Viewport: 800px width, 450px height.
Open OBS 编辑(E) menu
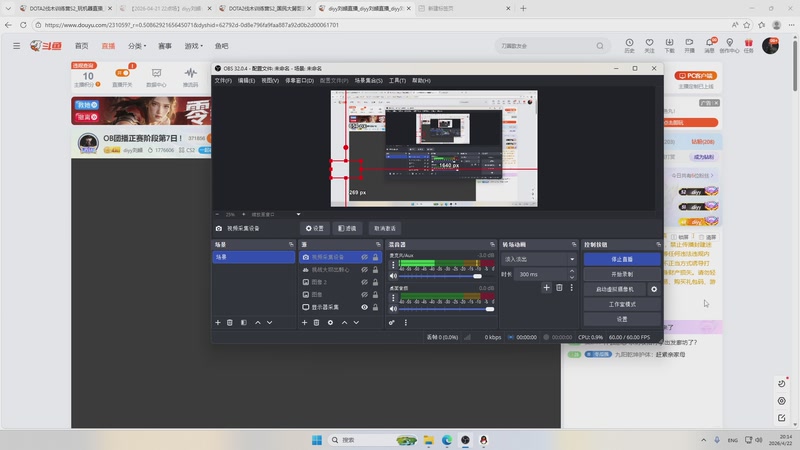246,81
